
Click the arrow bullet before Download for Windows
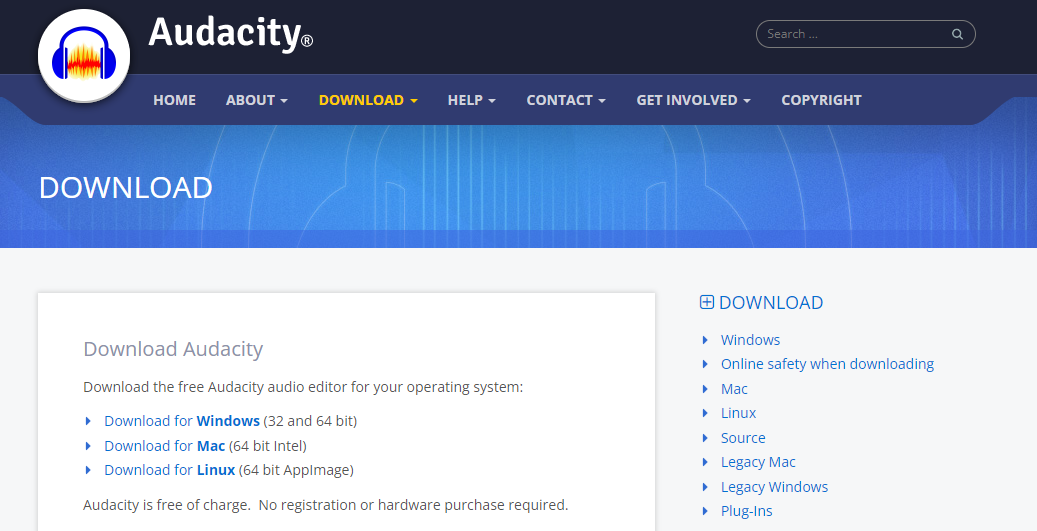coord(88,421)
